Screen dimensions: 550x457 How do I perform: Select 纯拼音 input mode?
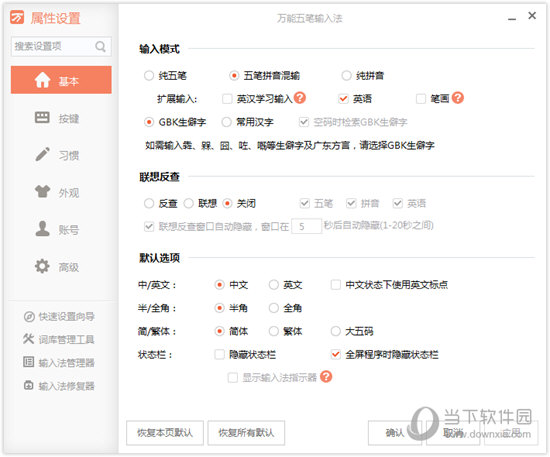347,76
